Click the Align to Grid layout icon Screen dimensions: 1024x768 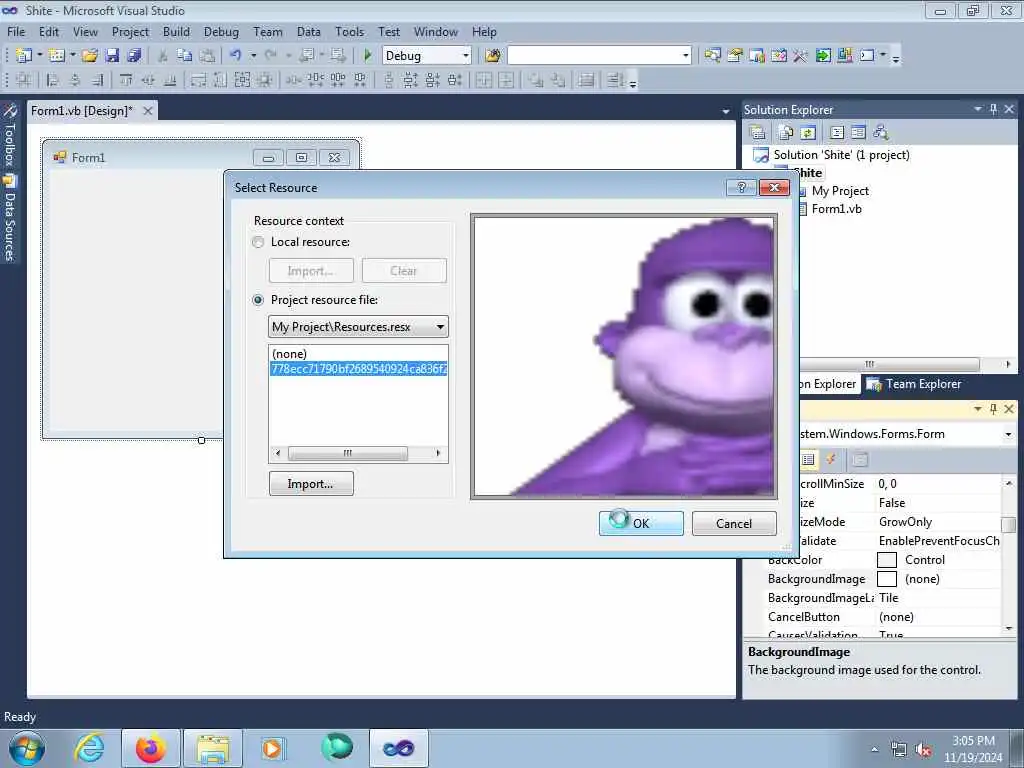(x=24, y=80)
